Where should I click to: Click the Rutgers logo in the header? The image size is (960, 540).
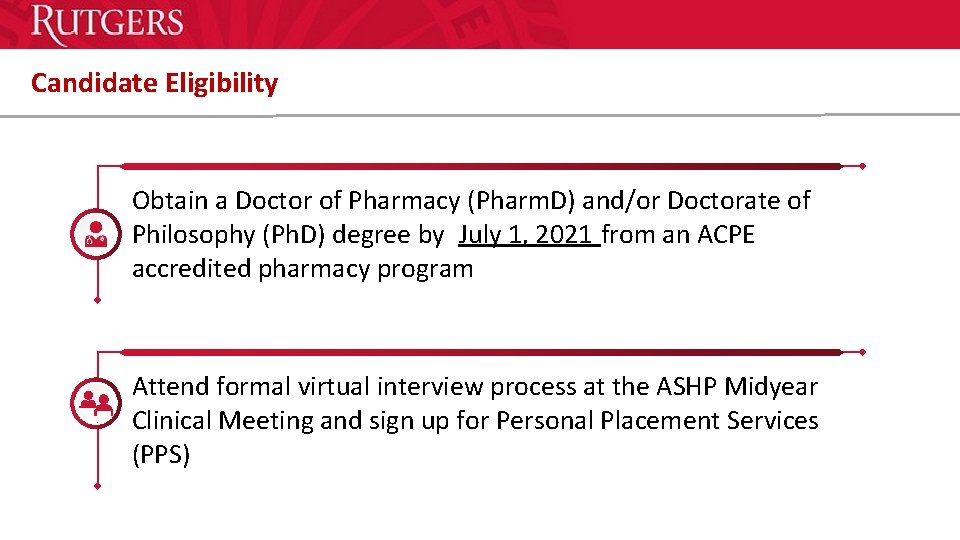pyautogui.click(x=107, y=23)
